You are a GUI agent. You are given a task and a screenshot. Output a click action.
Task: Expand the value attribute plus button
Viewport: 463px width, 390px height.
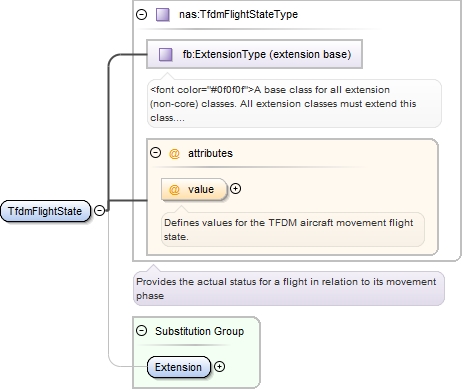pos(235,189)
